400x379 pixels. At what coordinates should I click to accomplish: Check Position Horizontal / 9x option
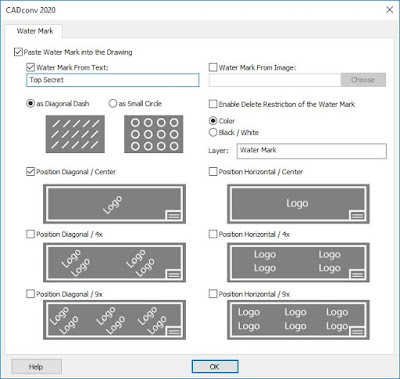pyautogui.click(x=213, y=294)
